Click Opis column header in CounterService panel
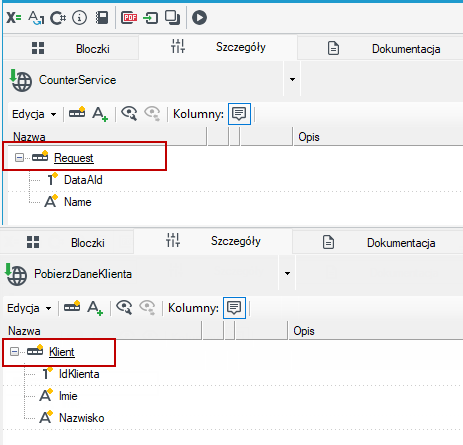463x445 pixels. 378,137
